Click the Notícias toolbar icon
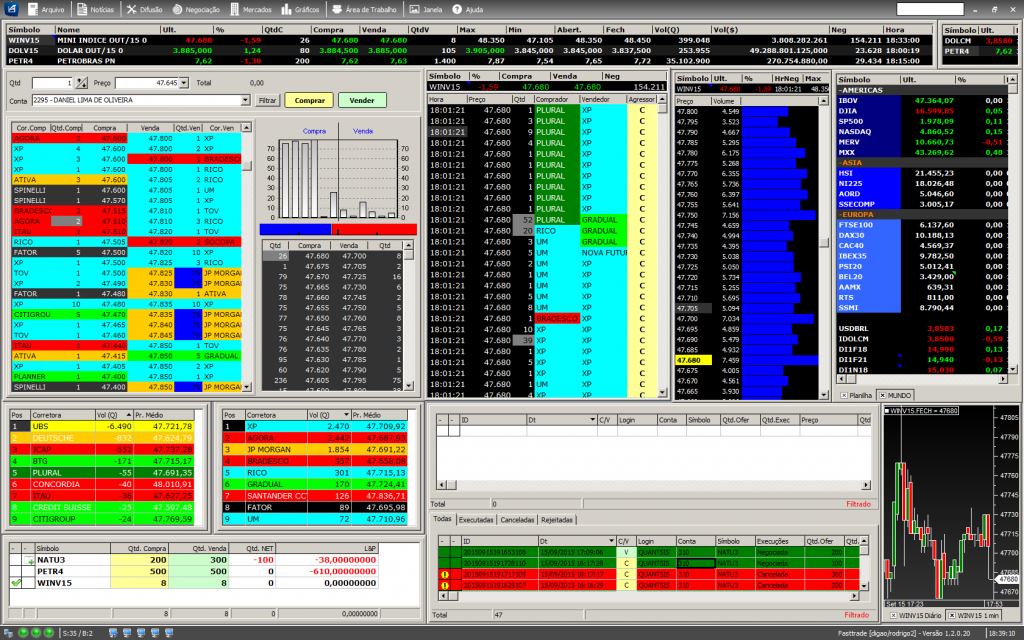The image size is (1024, 640). [x=95, y=9]
